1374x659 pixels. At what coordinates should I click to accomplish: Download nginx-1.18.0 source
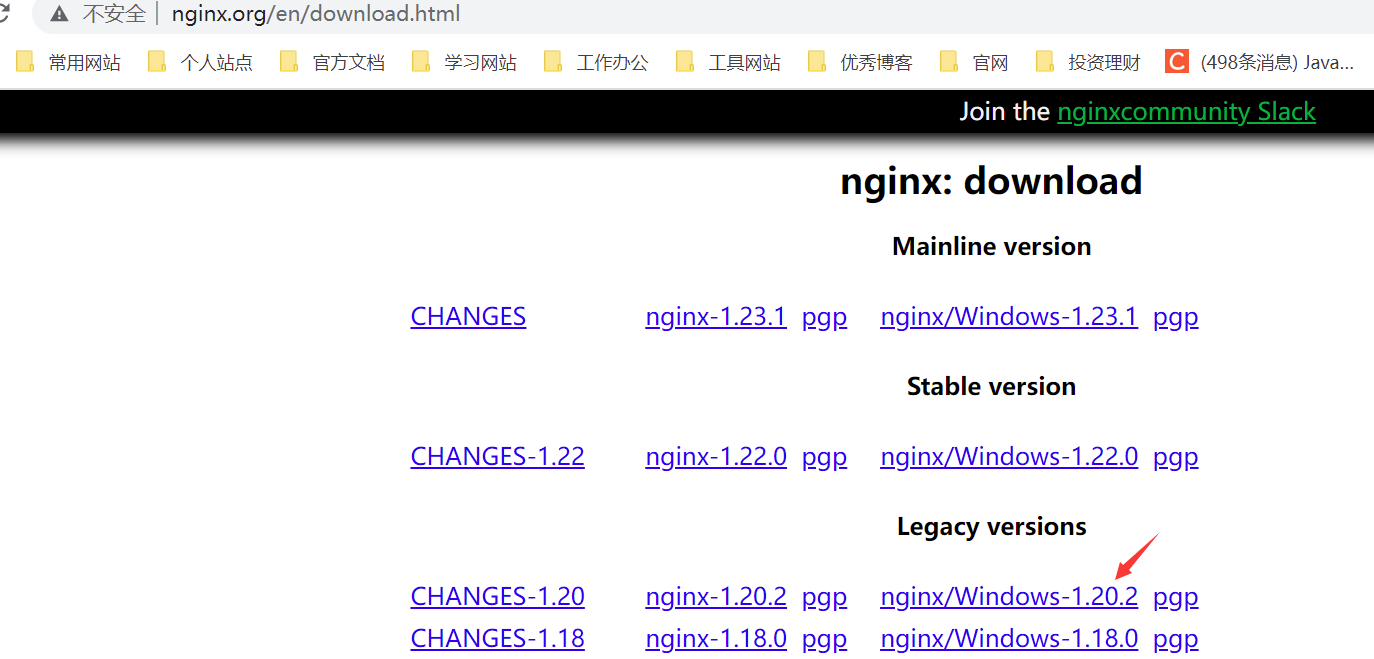[x=716, y=639]
